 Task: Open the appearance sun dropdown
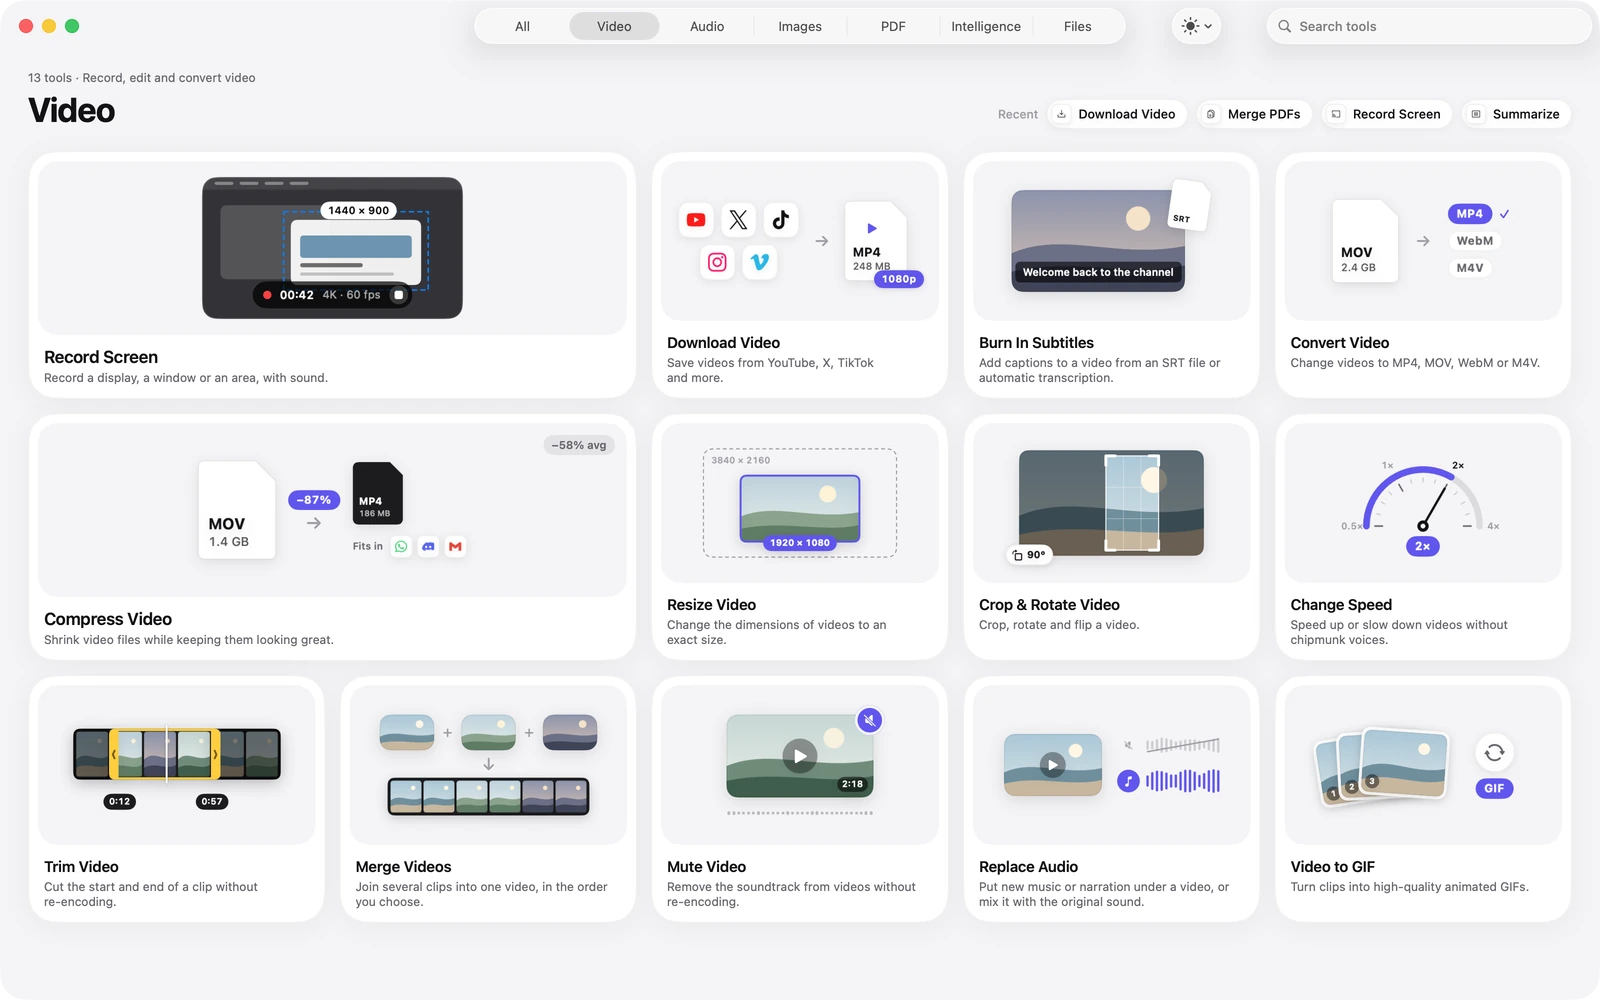coord(1196,26)
